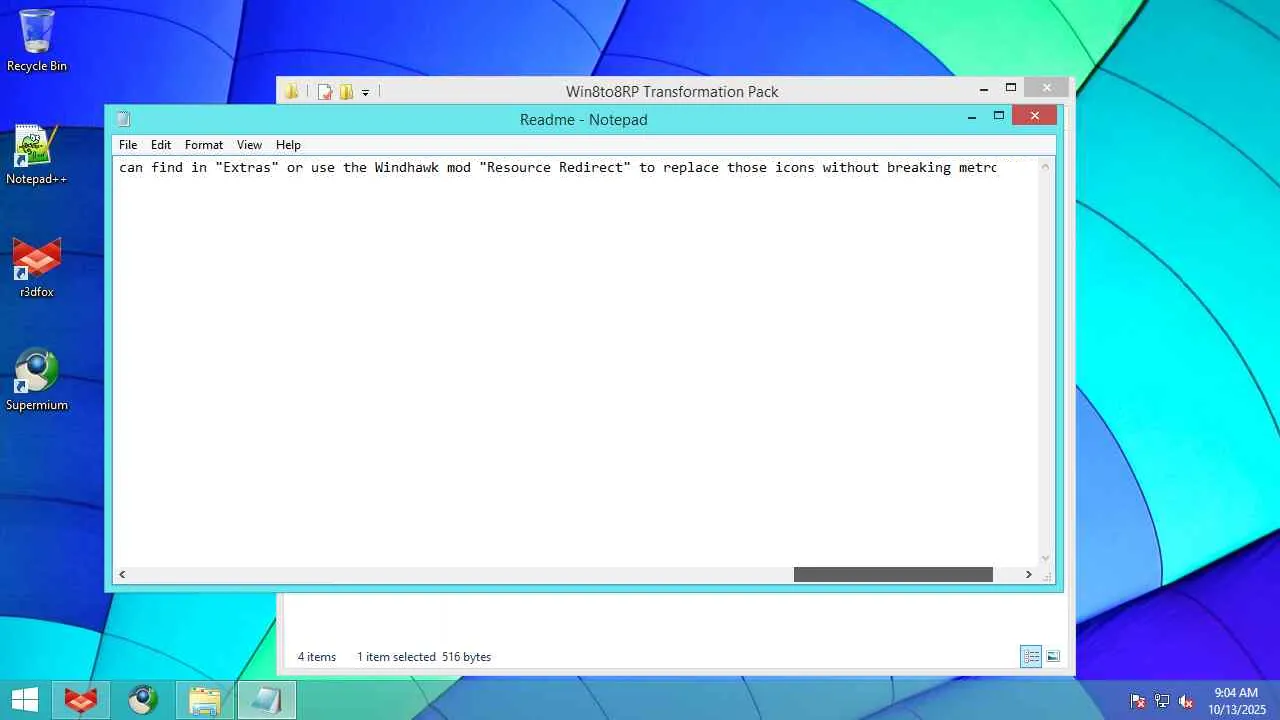The height and width of the screenshot is (720, 1280).
Task: Select the Notepad++ desktop shortcut
Action: (x=37, y=155)
